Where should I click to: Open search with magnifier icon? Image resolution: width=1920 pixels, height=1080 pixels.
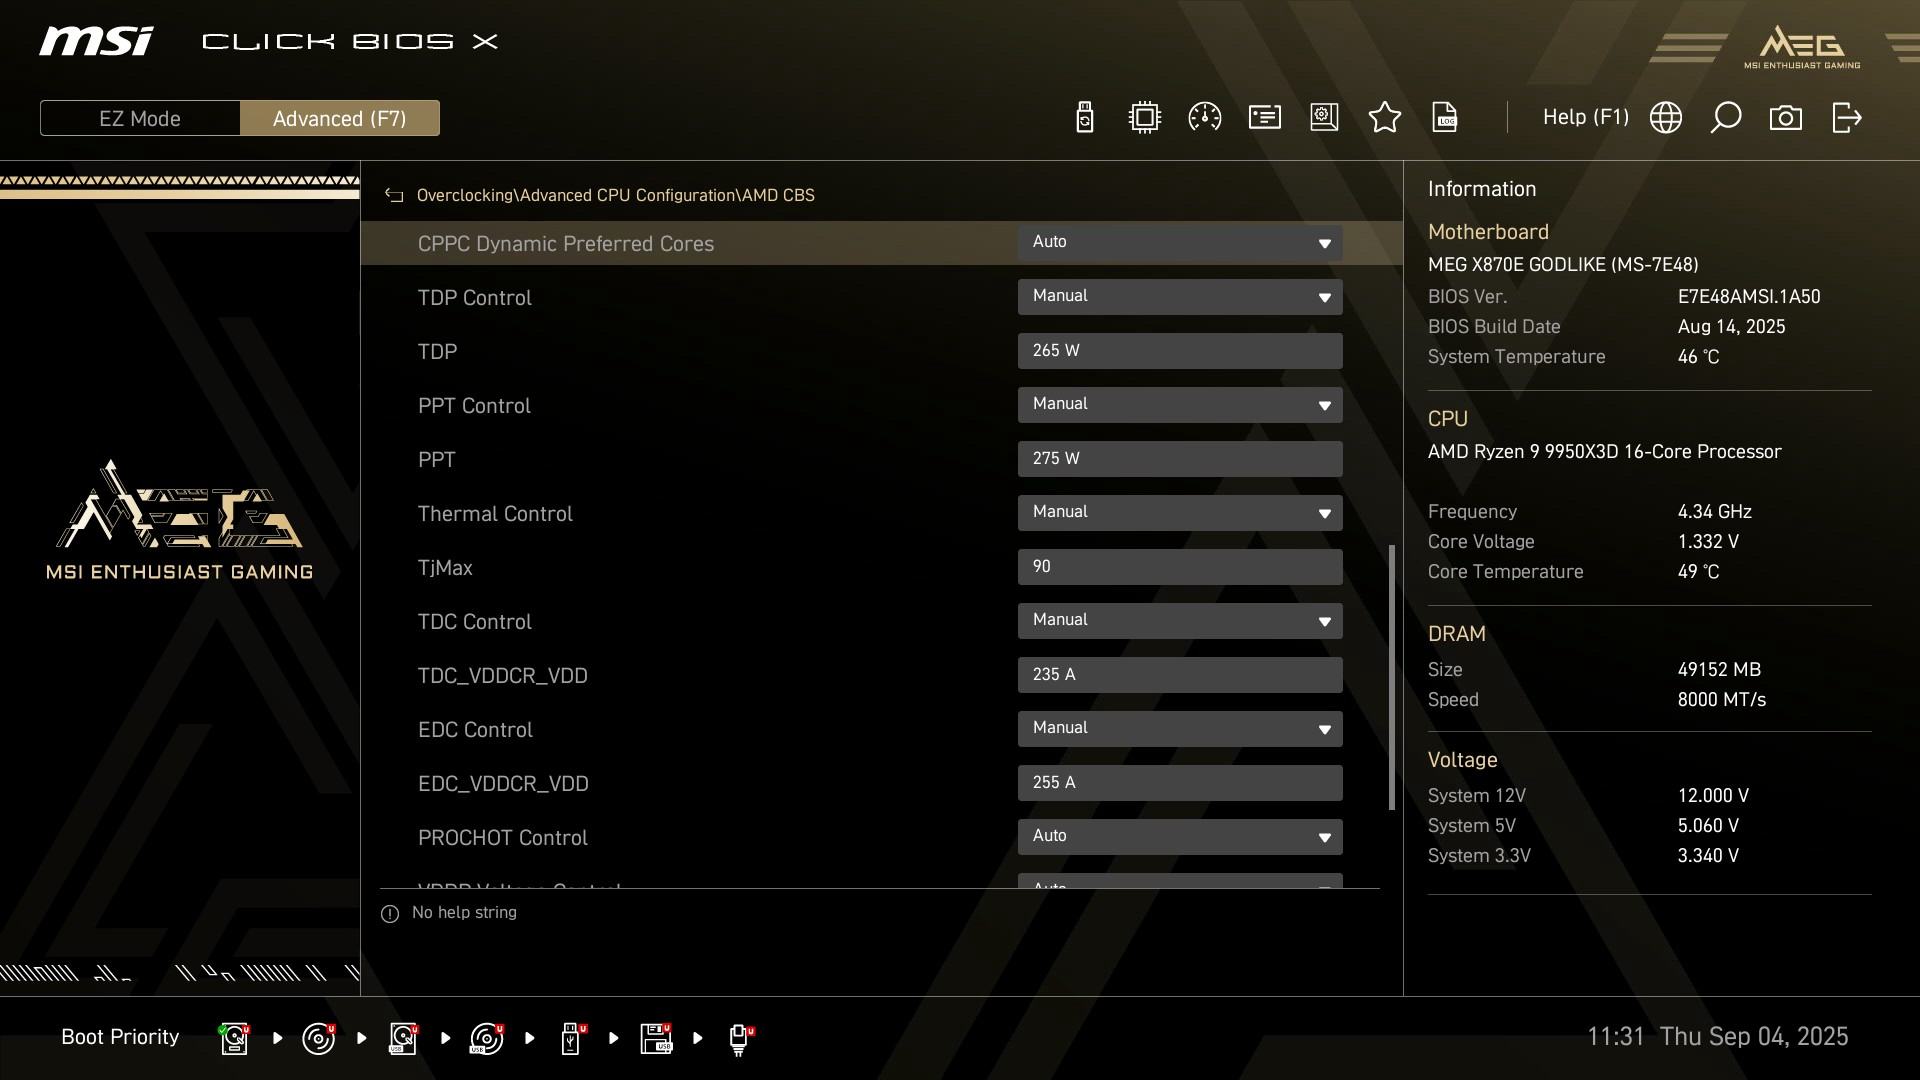tap(1725, 118)
